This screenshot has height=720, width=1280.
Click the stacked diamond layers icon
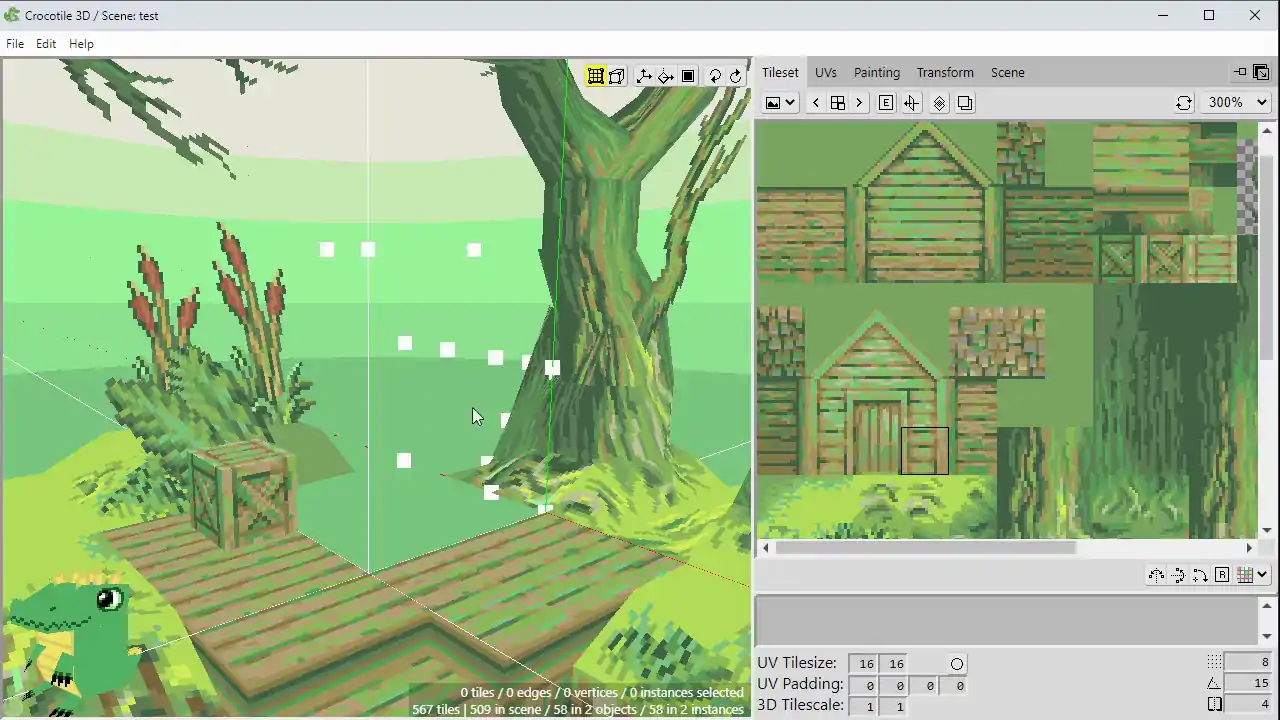[x=939, y=103]
